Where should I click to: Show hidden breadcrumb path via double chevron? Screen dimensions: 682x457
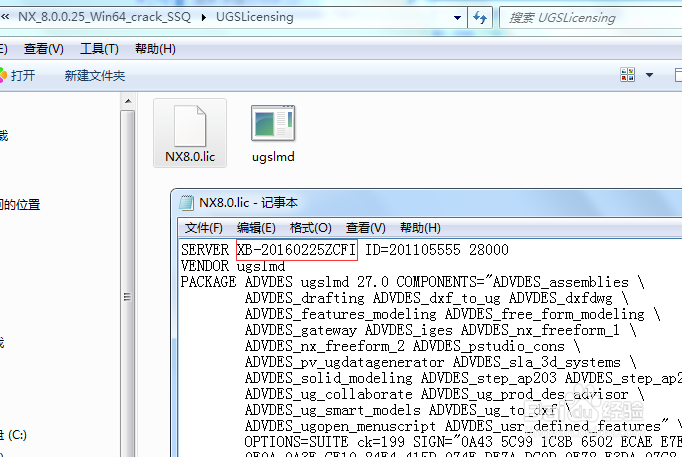click(x=5, y=17)
